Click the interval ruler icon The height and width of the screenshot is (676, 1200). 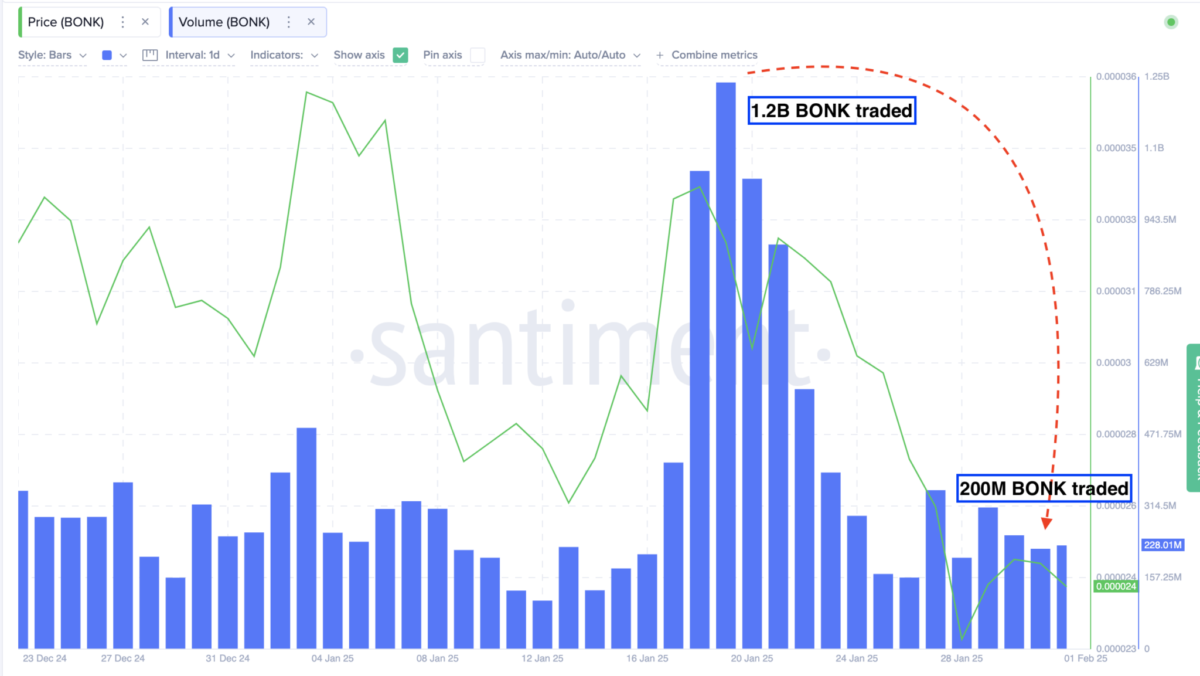tap(150, 56)
